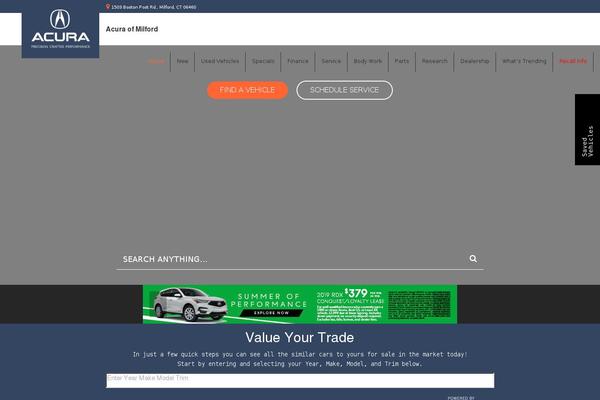Open the Service menu
Screen dimensions: 600x400
pyautogui.click(x=331, y=61)
